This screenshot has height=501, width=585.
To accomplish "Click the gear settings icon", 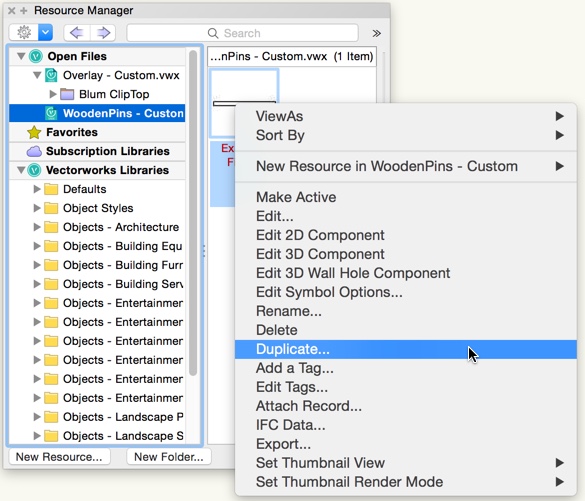I will pyautogui.click(x=24, y=33).
